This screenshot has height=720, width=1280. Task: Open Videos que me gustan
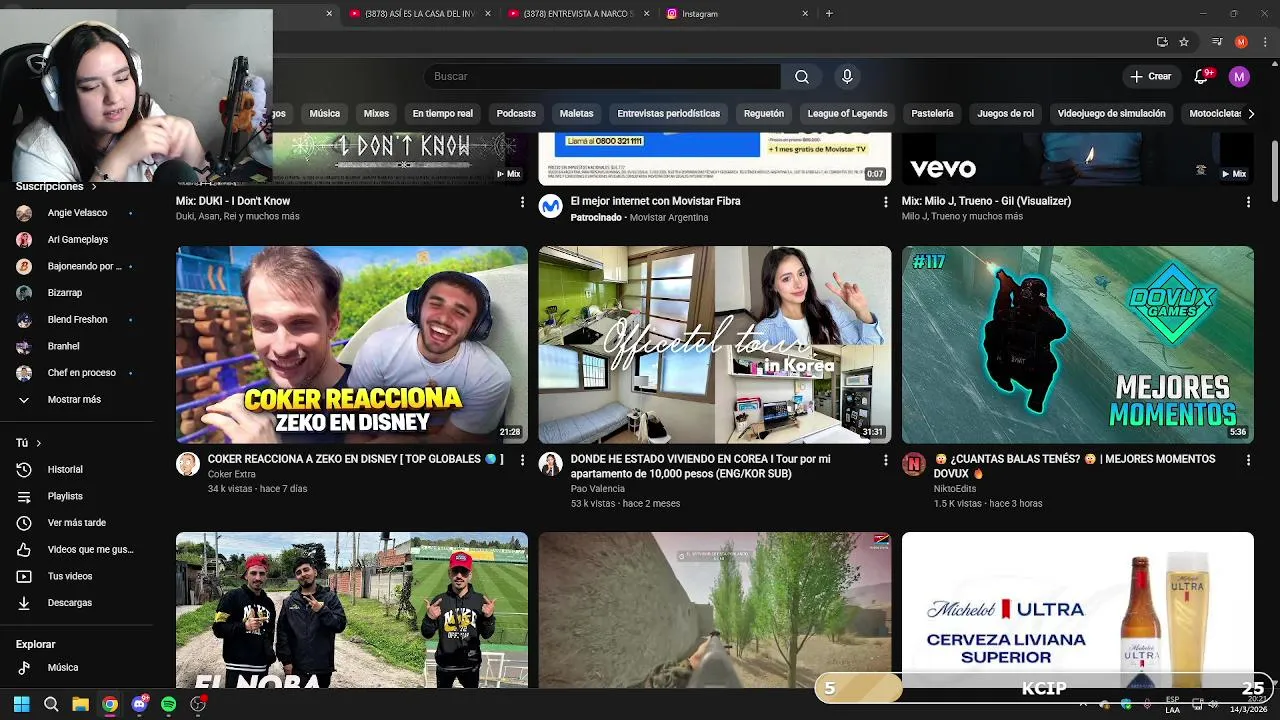tap(76, 550)
